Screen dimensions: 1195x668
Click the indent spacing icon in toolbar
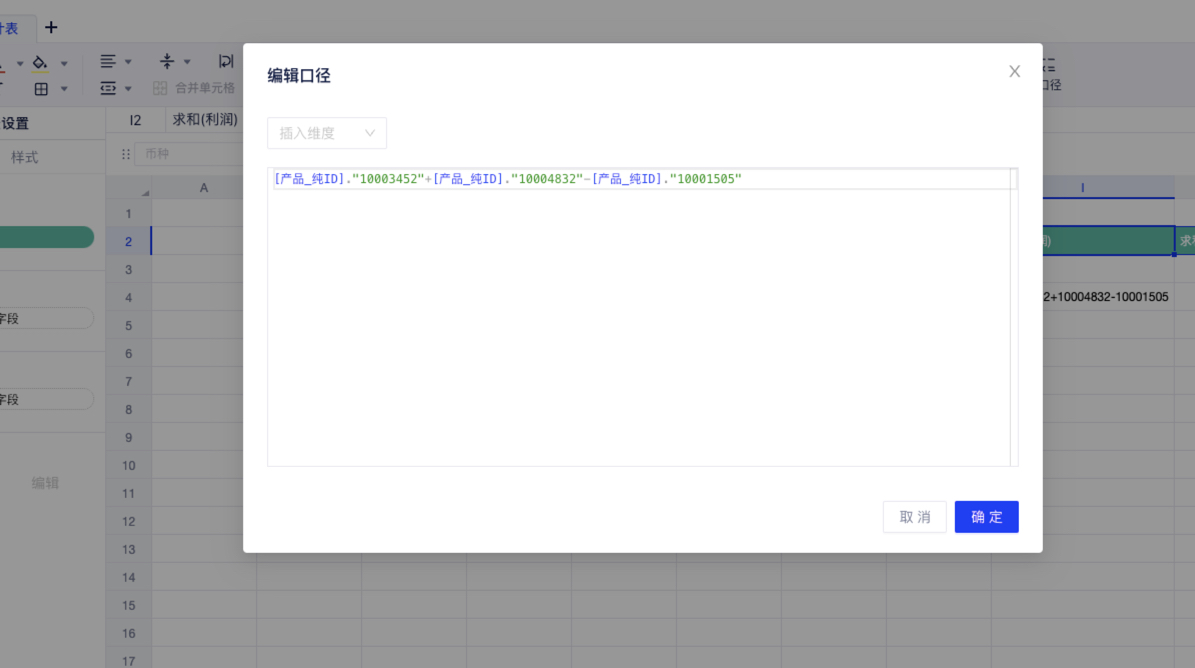(x=108, y=88)
